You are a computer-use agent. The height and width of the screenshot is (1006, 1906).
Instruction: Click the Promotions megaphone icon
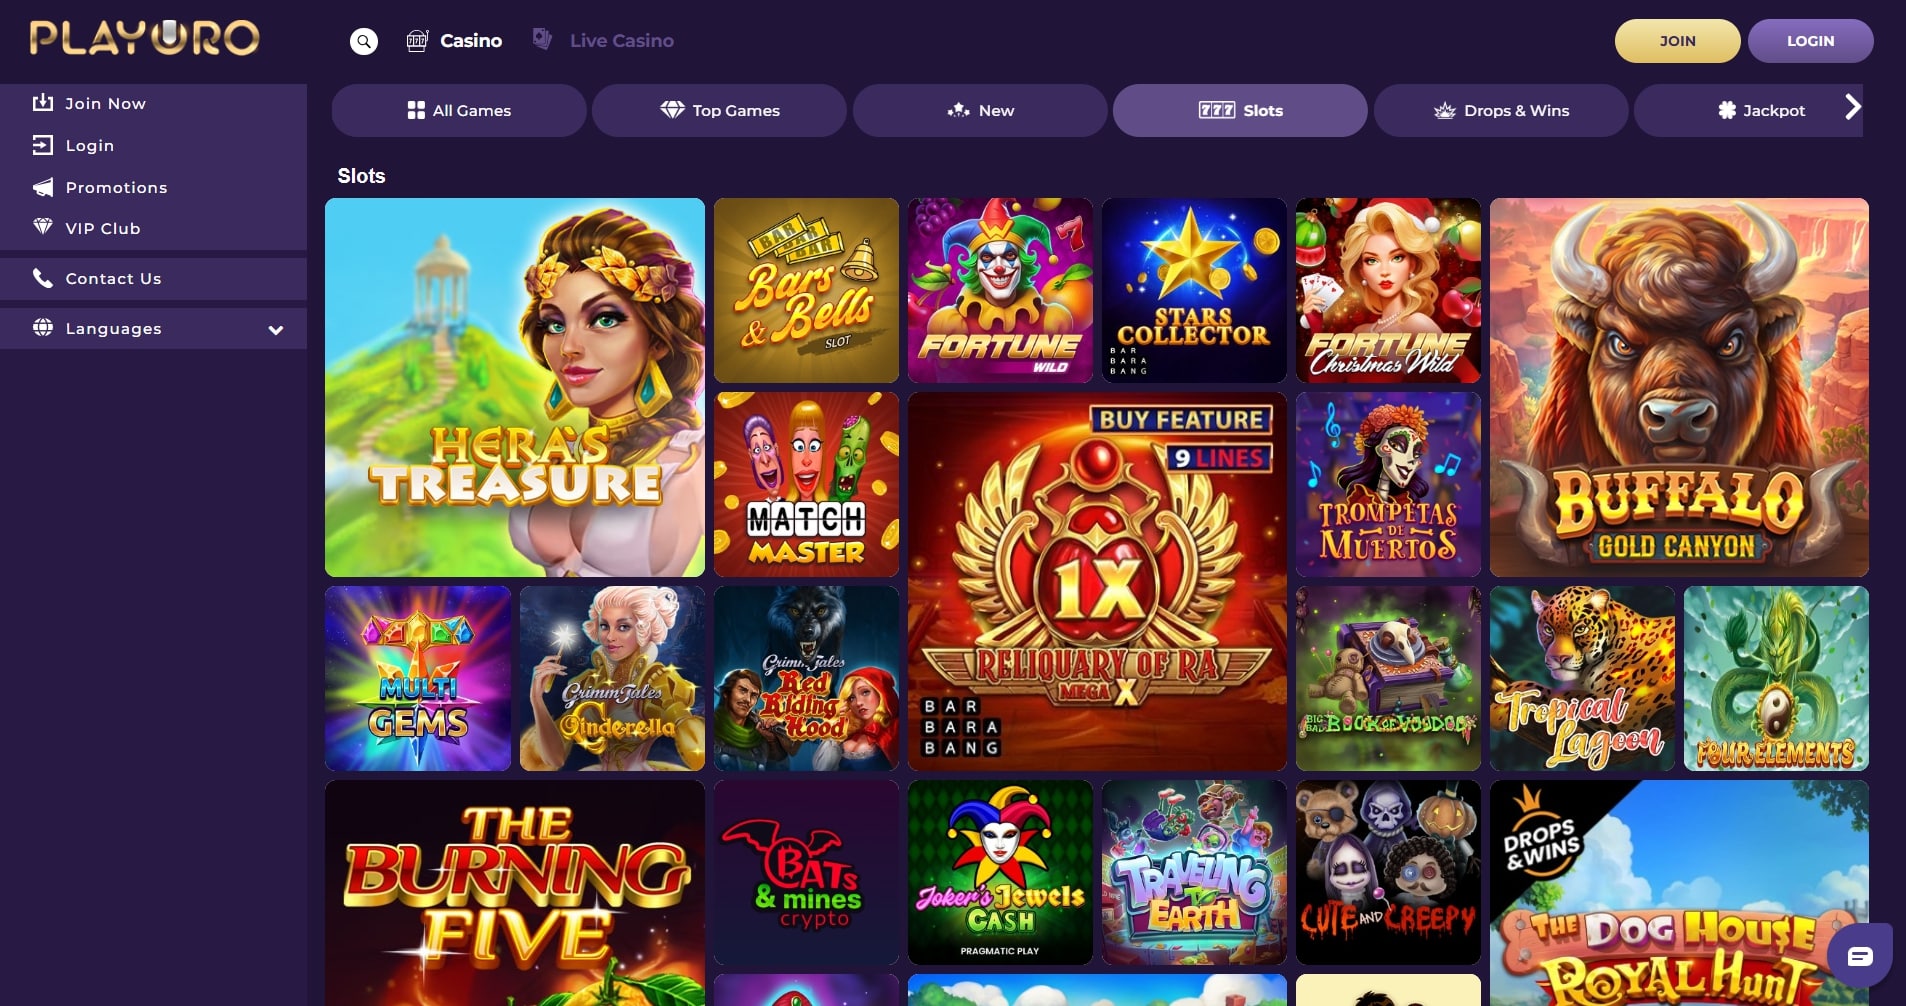click(x=43, y=187)
